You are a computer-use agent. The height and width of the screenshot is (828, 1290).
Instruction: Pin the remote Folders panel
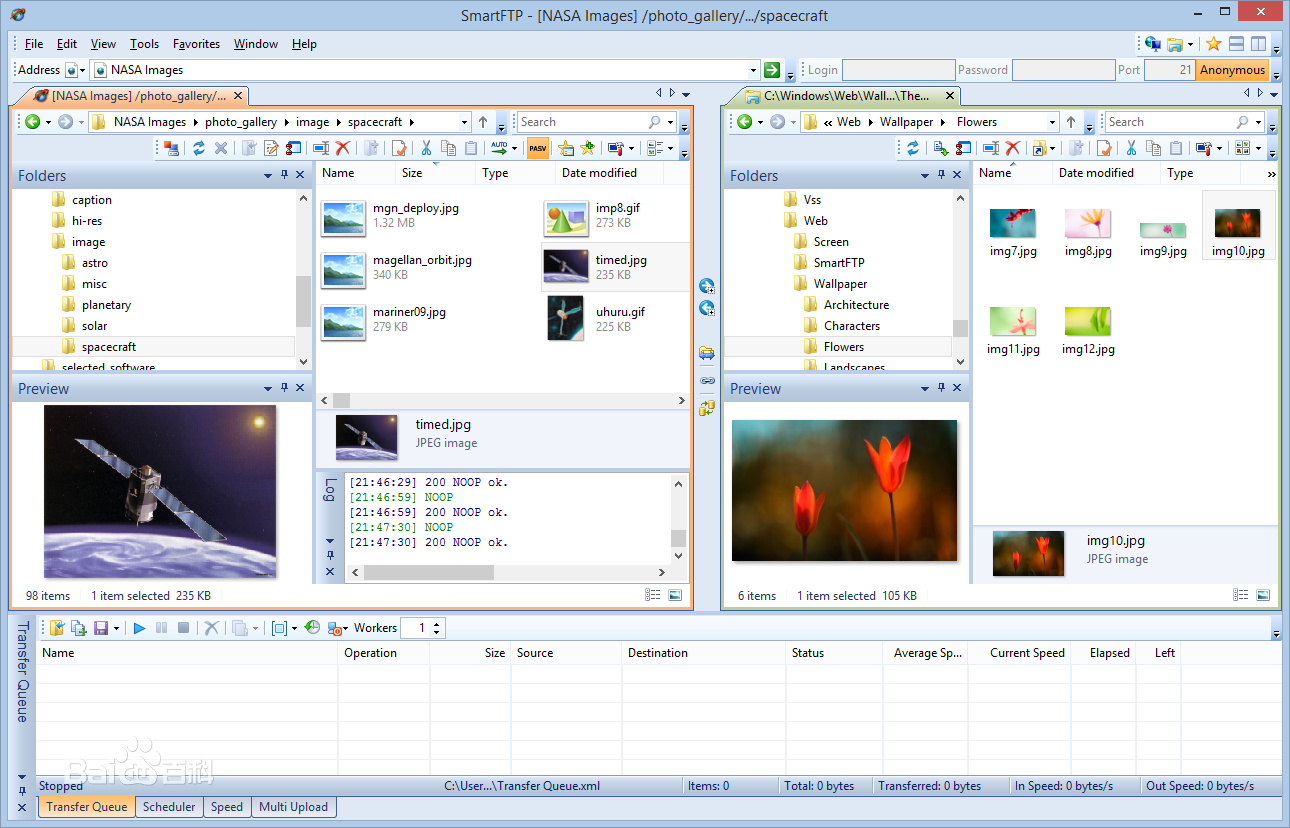(284, 175)
